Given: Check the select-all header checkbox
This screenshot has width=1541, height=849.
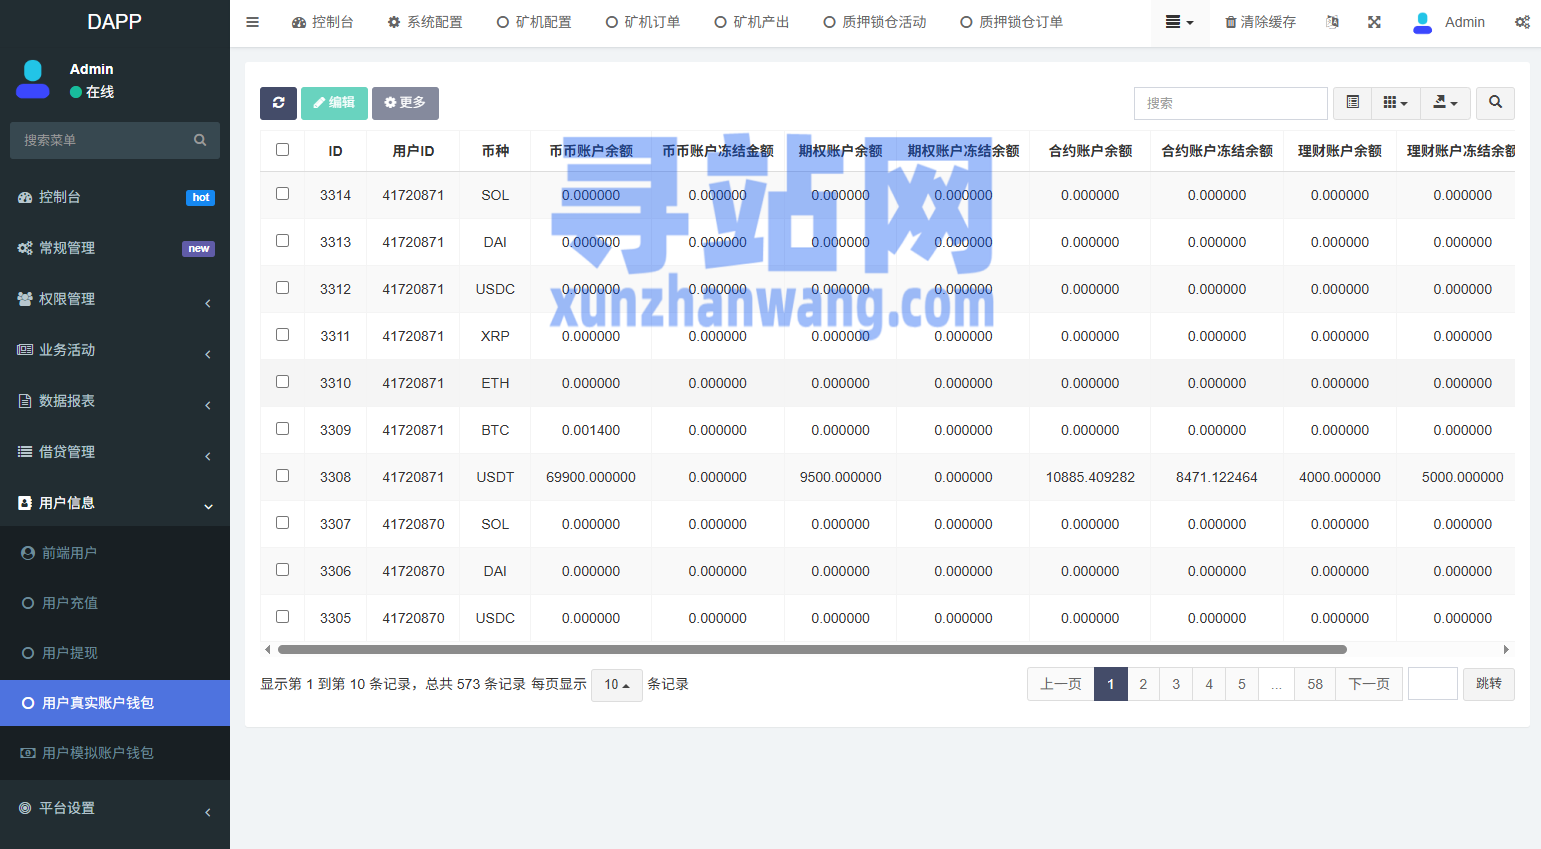Looking at the screenshot, I should (x=283, y=150).
